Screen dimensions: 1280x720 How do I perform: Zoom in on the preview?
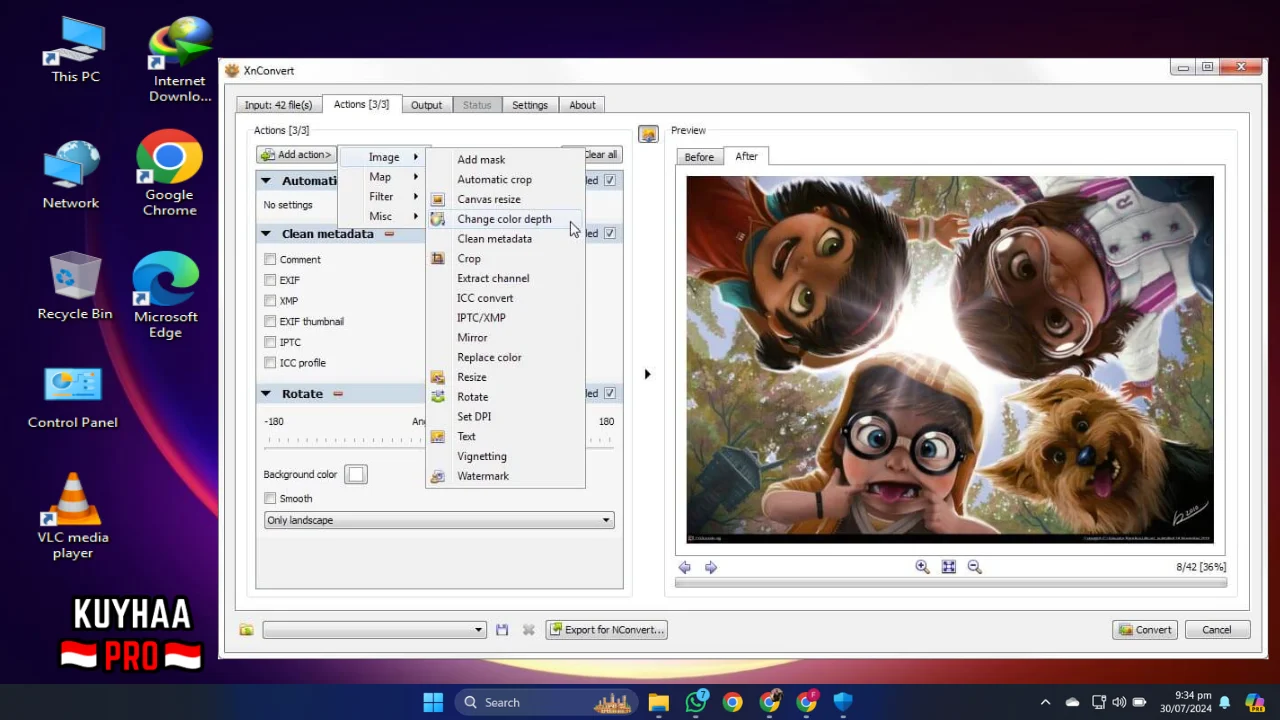922,567
